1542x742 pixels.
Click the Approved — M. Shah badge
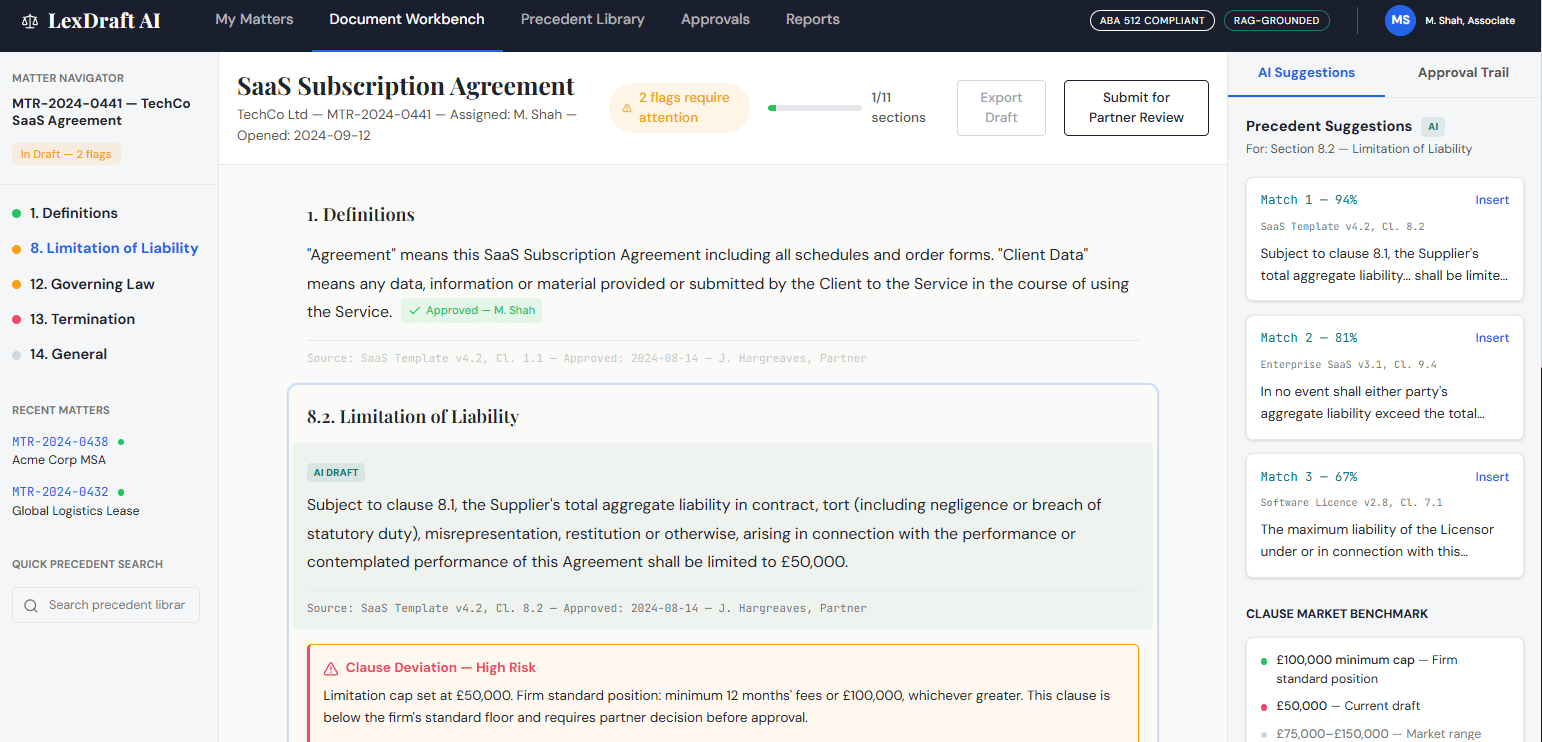472,310
